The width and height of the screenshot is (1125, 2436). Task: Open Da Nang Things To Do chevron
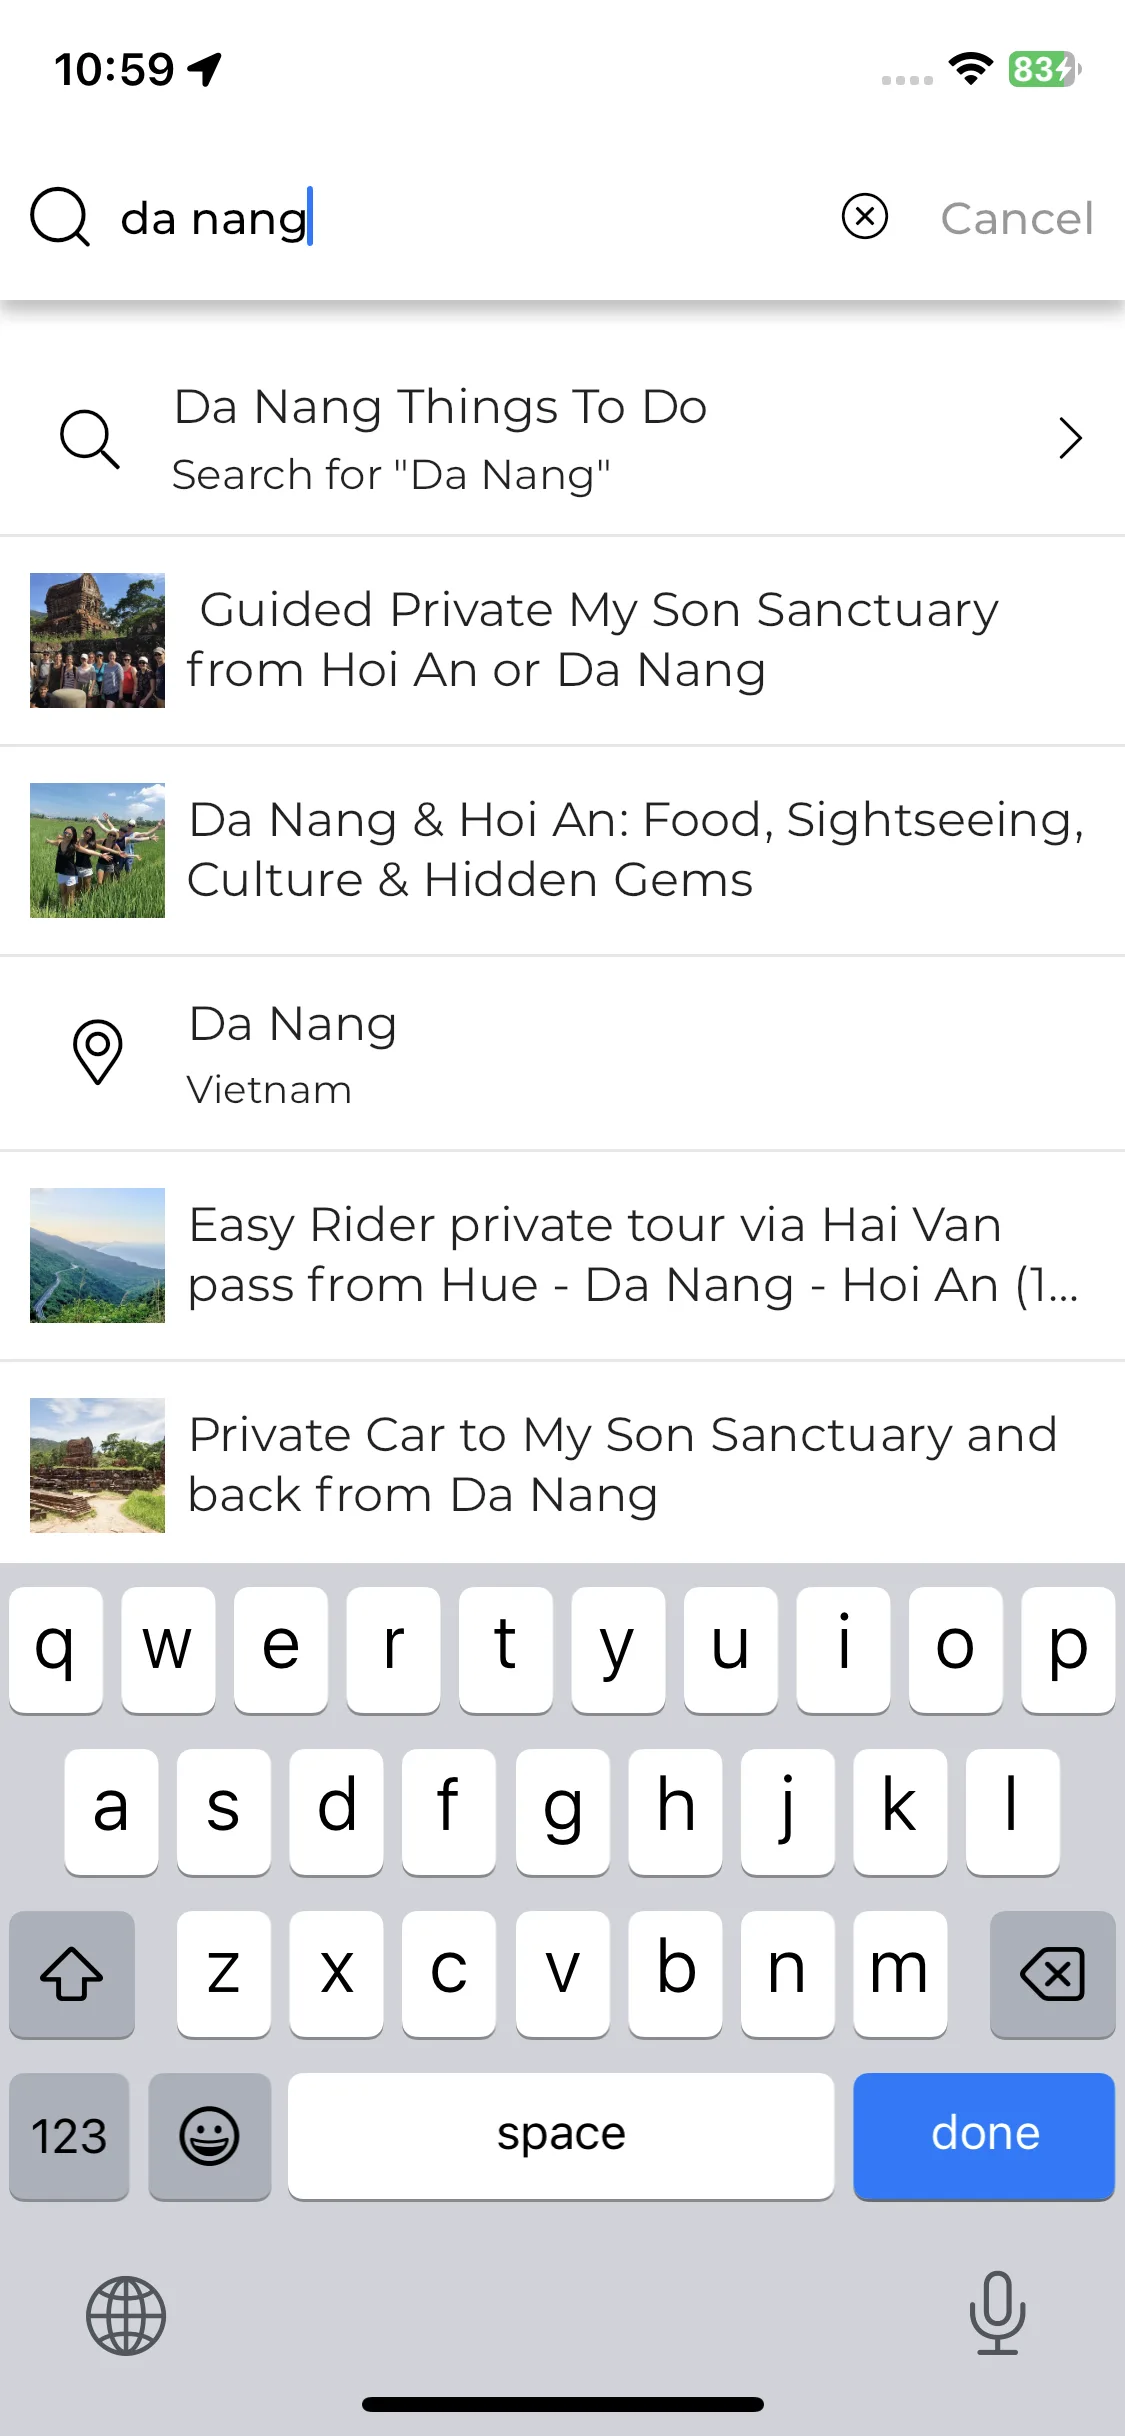pos(1070,438)
